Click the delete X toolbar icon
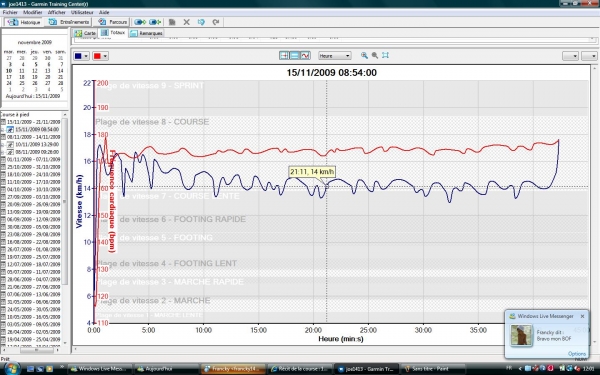The height and width of the screenshot is (375, 600). pos(186,22)
